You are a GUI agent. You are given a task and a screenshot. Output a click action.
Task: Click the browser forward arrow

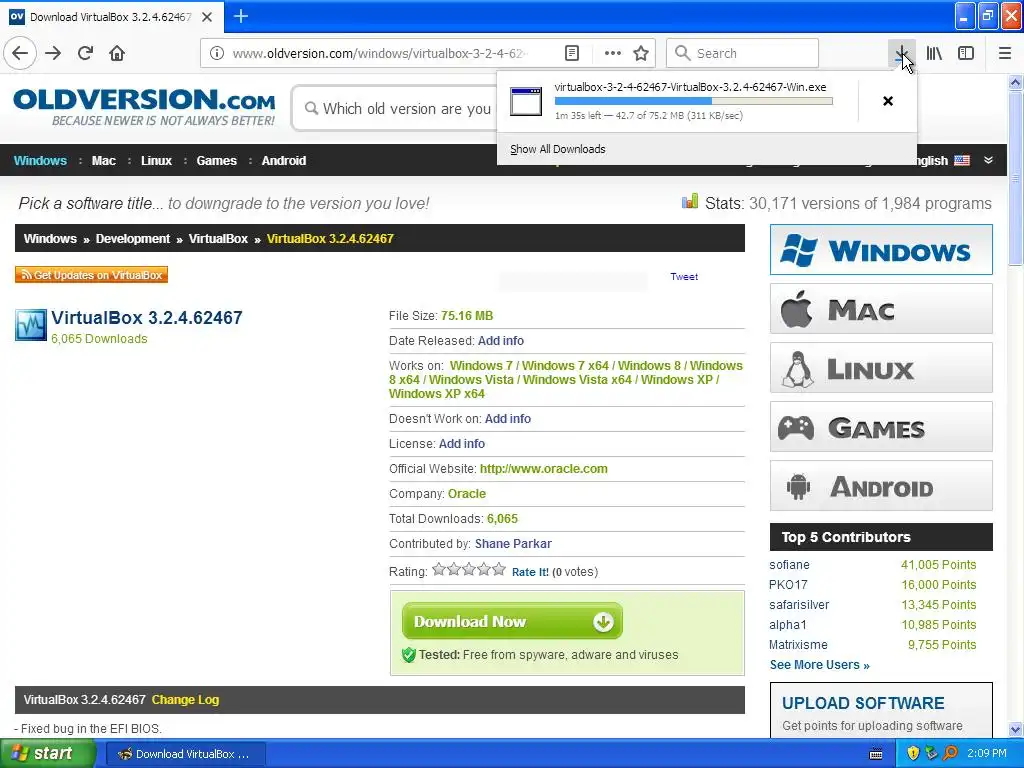[53, 53]
